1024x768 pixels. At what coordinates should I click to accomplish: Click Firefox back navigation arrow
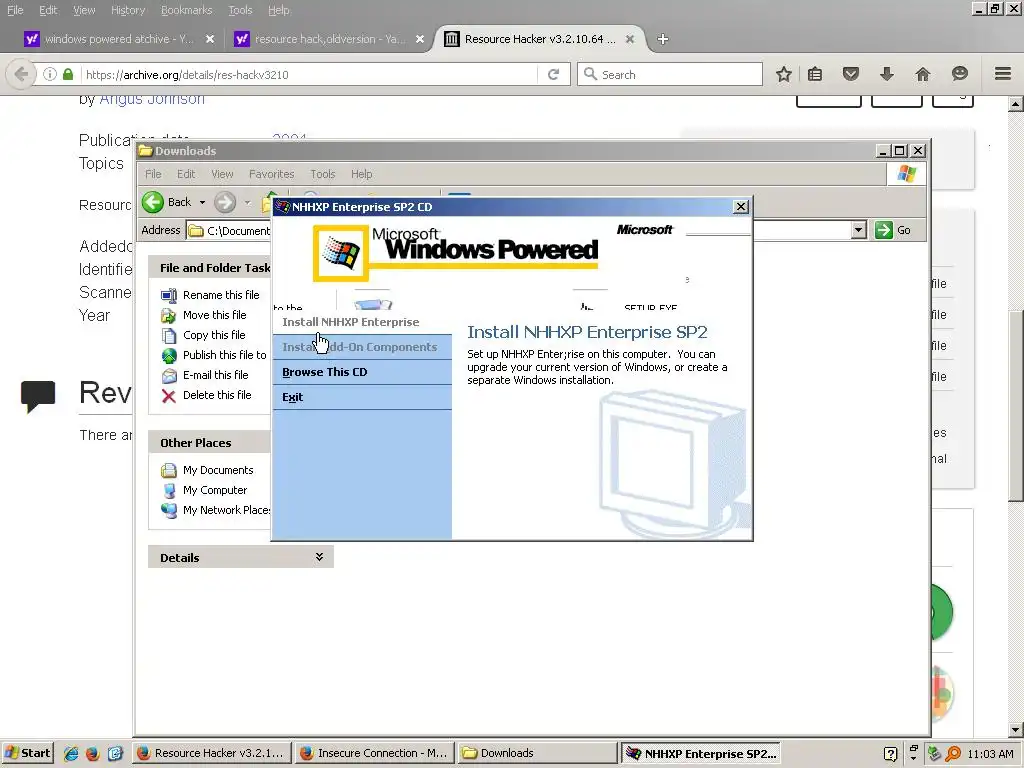tap(21, 74)
